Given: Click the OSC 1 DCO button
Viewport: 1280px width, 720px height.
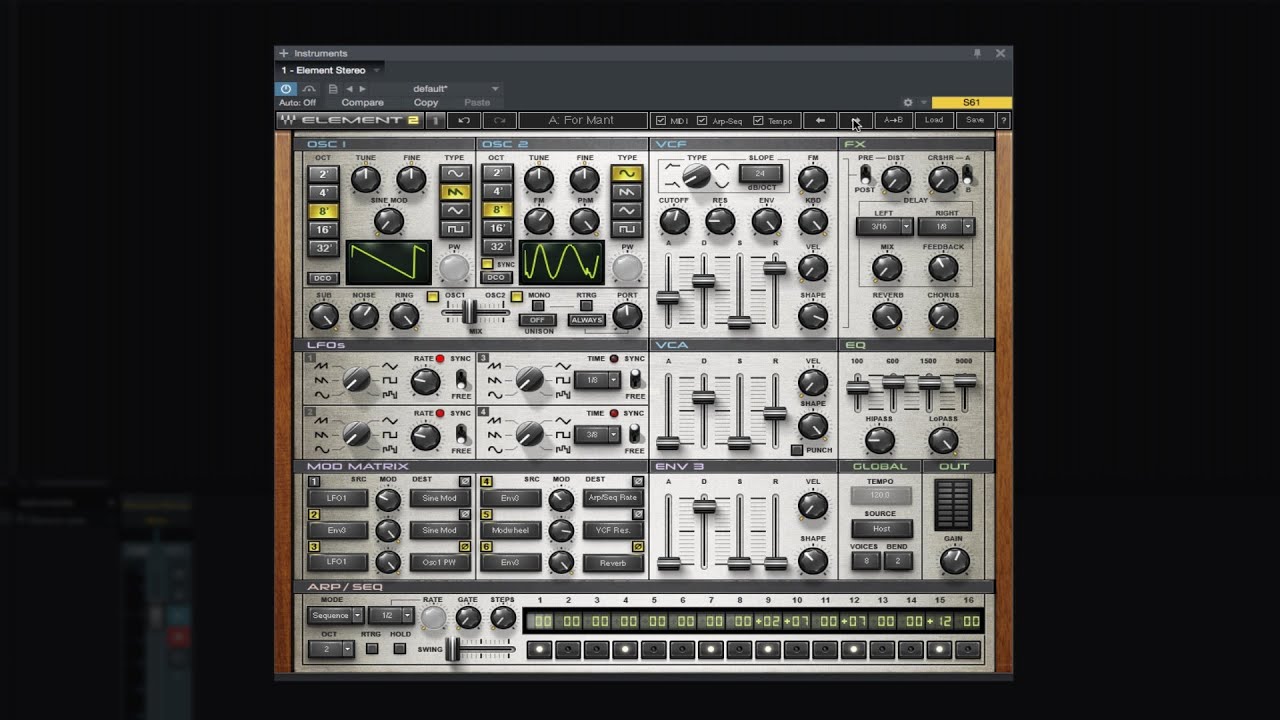Looking at the screenshot, I should [x=323, y=278].
